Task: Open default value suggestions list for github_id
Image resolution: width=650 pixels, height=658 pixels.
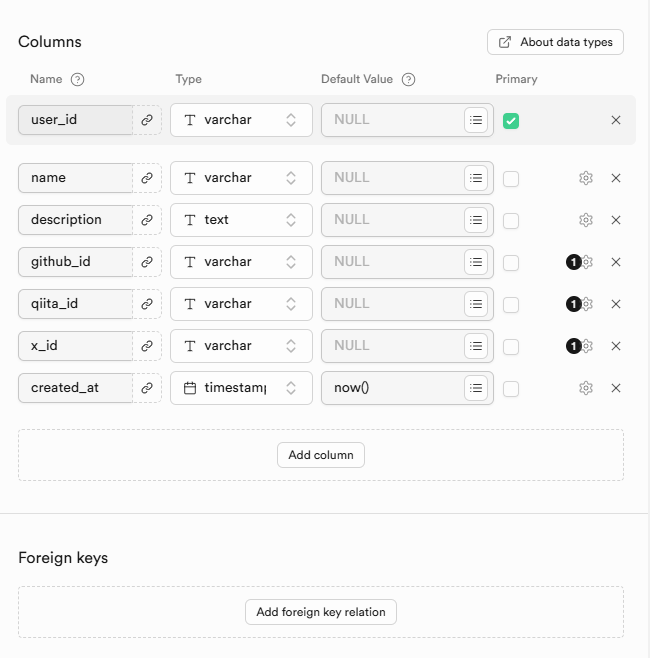Action: pos(477,262)
